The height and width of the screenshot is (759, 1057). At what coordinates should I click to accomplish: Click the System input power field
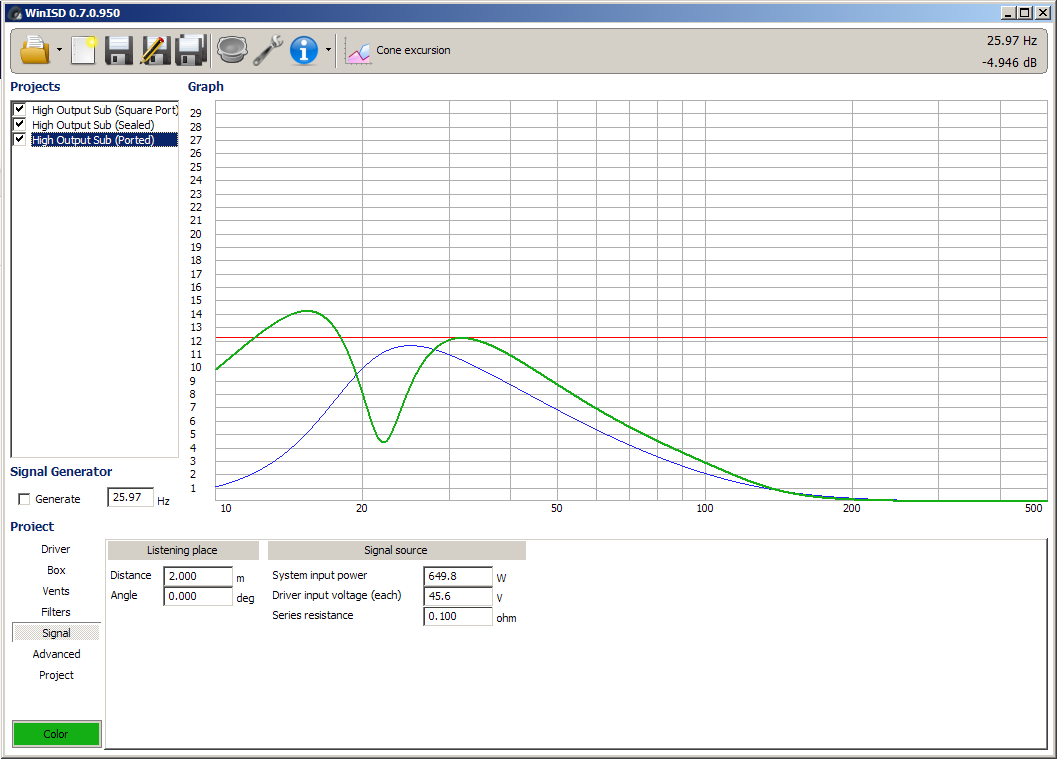click(458, 576)
